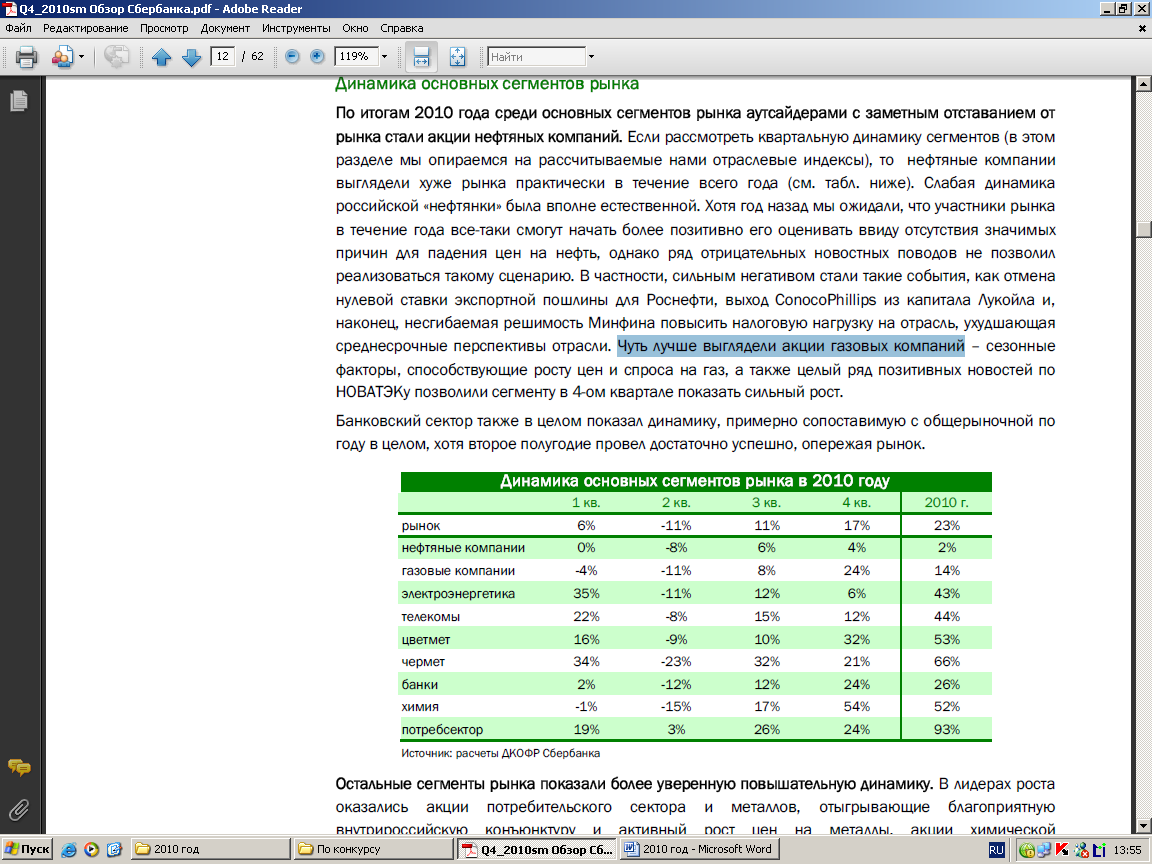Click the green security shield tray icon
Screen dimensions: 1152x864
click(1027, 850)
